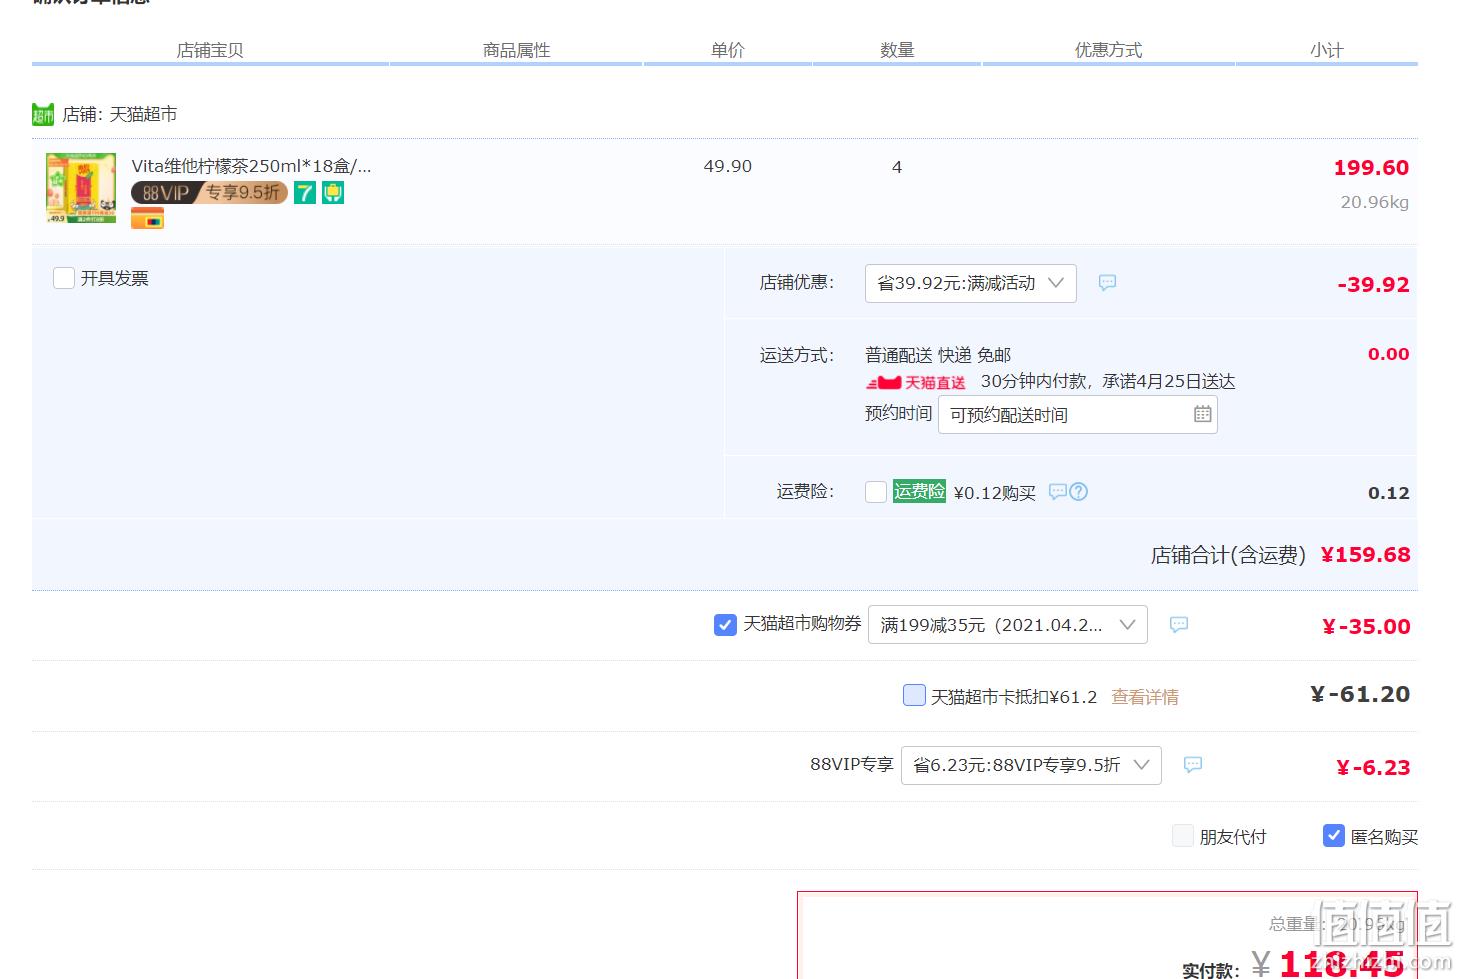Open the Vita lemon tea product thumbnail
Viewport: 1461px width, 979px height.
81,188
